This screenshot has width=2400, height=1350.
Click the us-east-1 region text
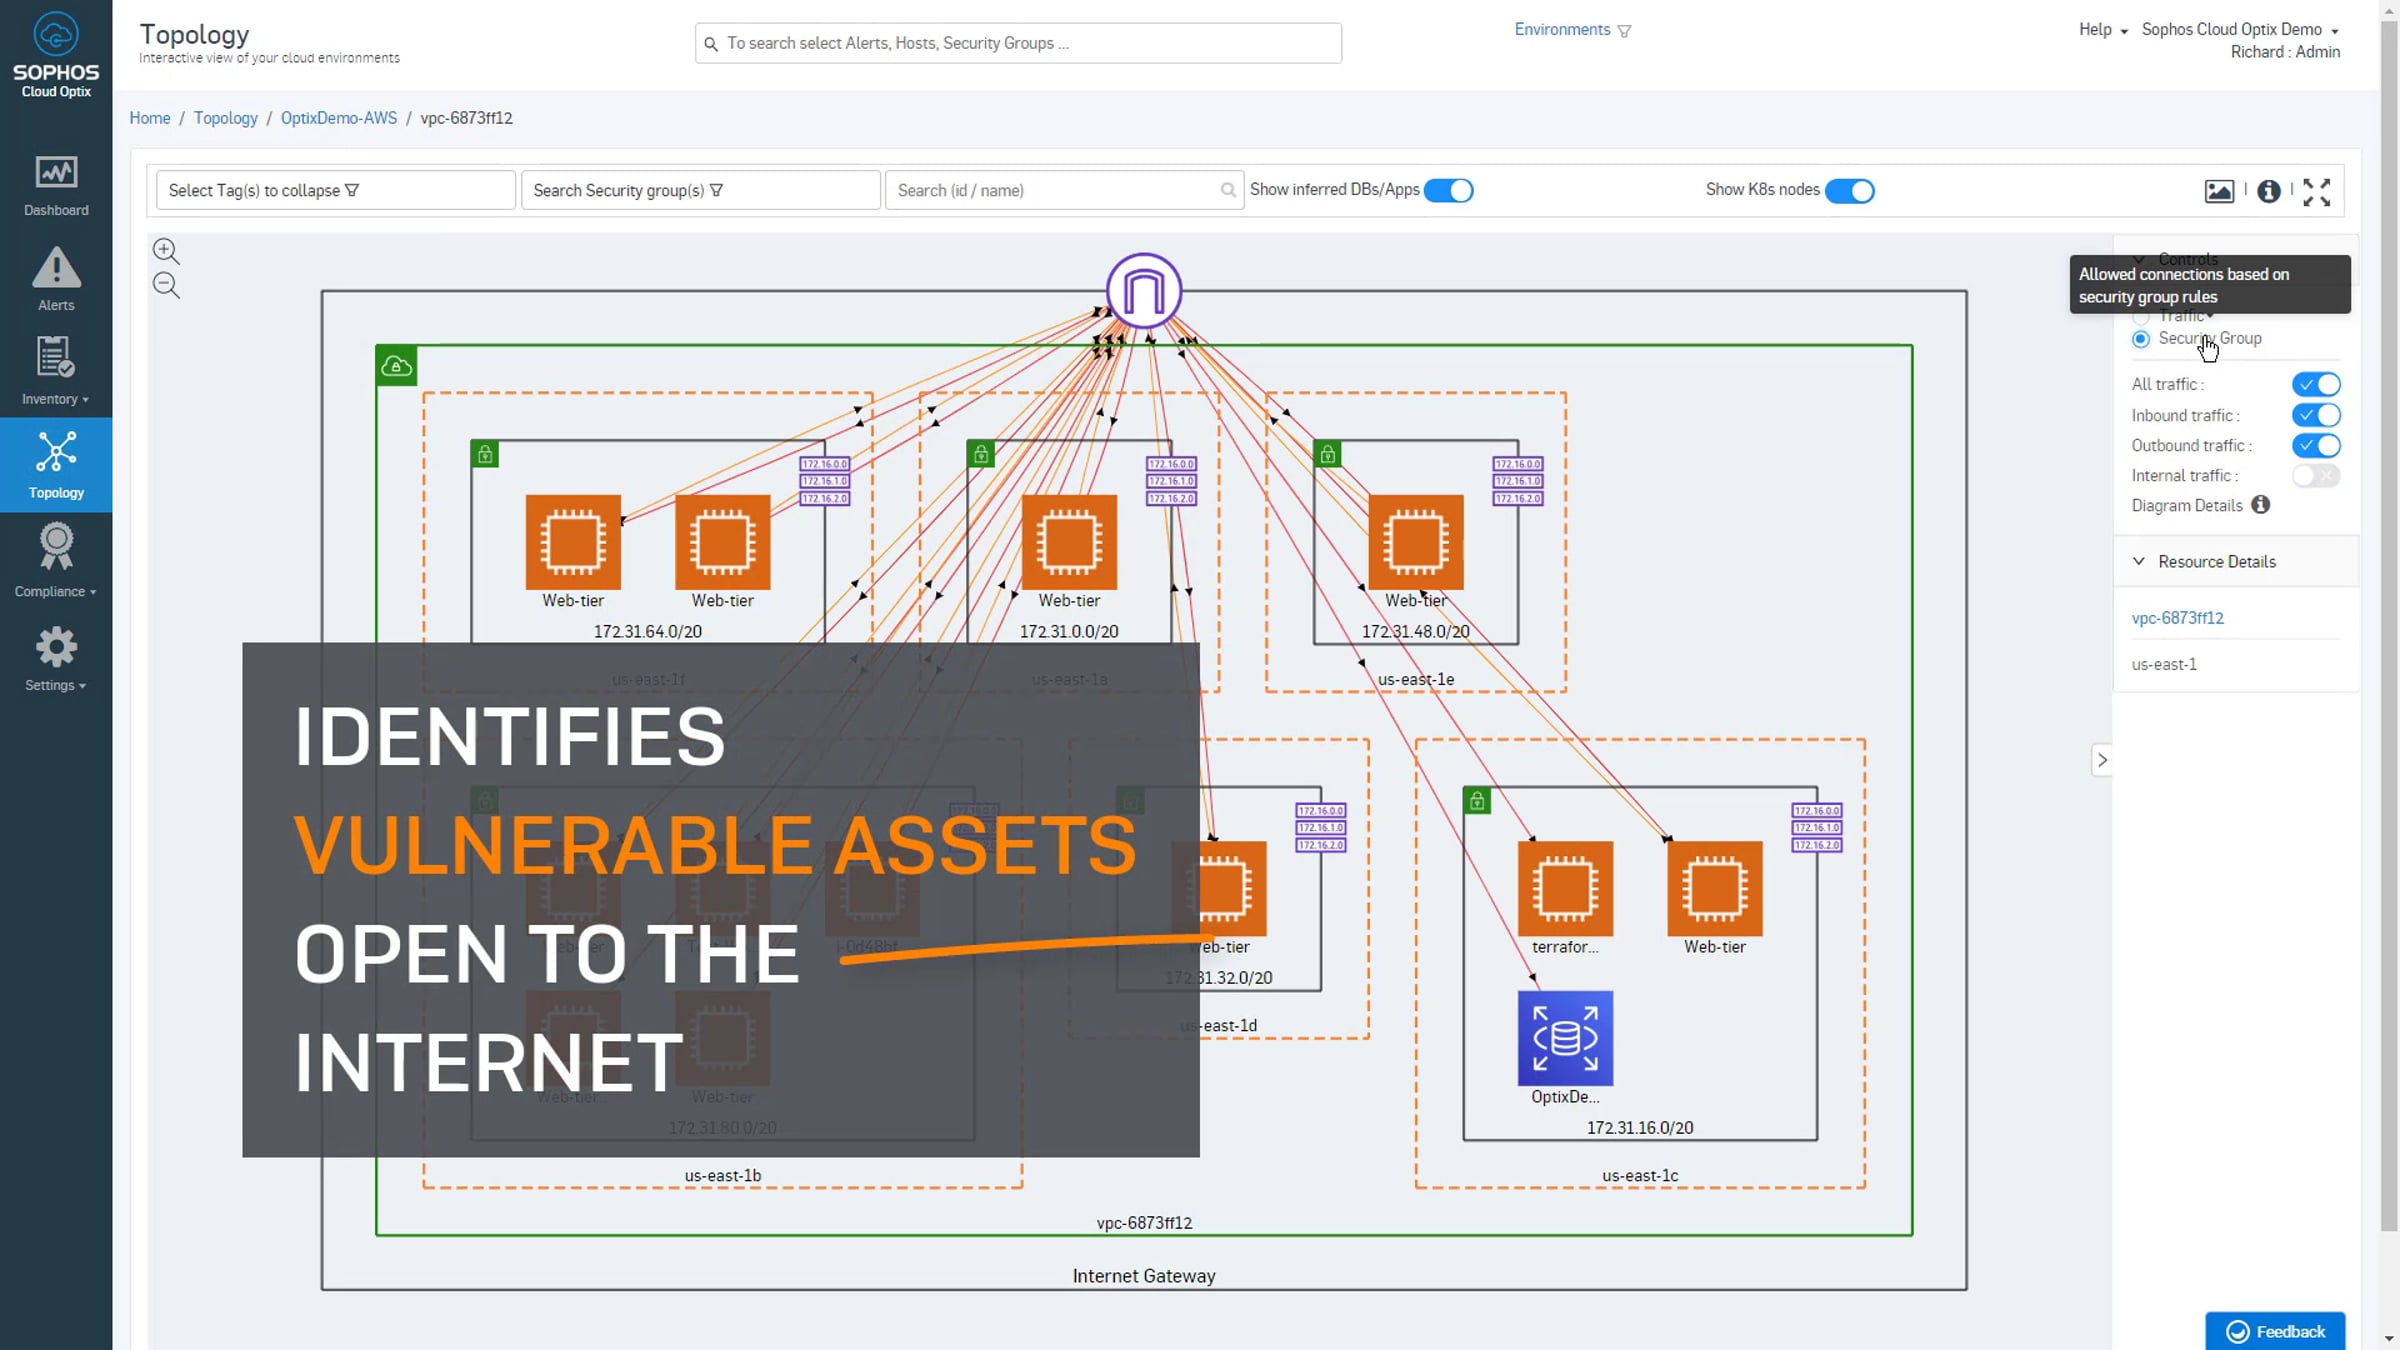click(x=2164, y=664)
